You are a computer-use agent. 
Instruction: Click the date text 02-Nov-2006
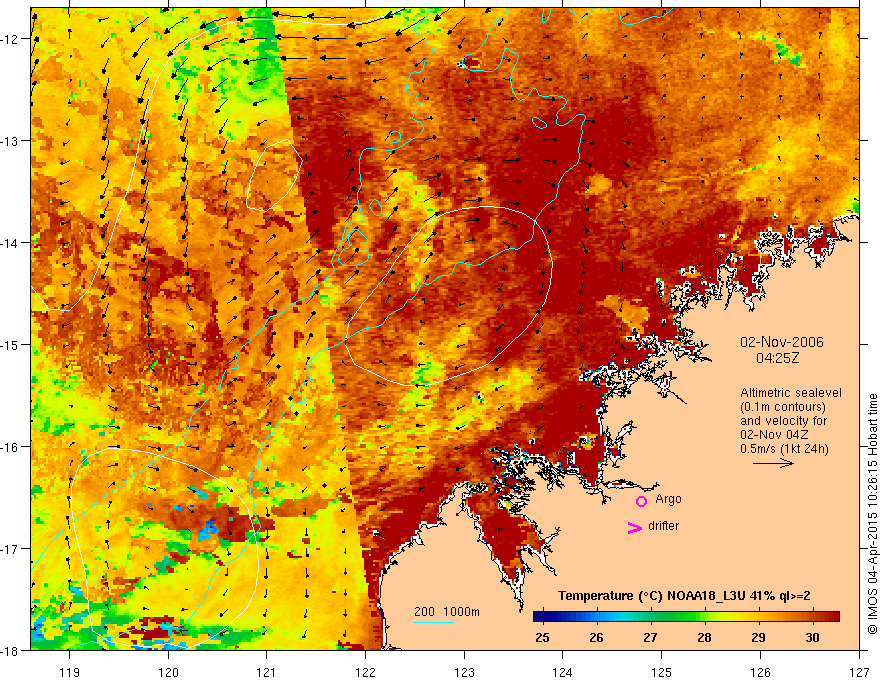point(782,342)
